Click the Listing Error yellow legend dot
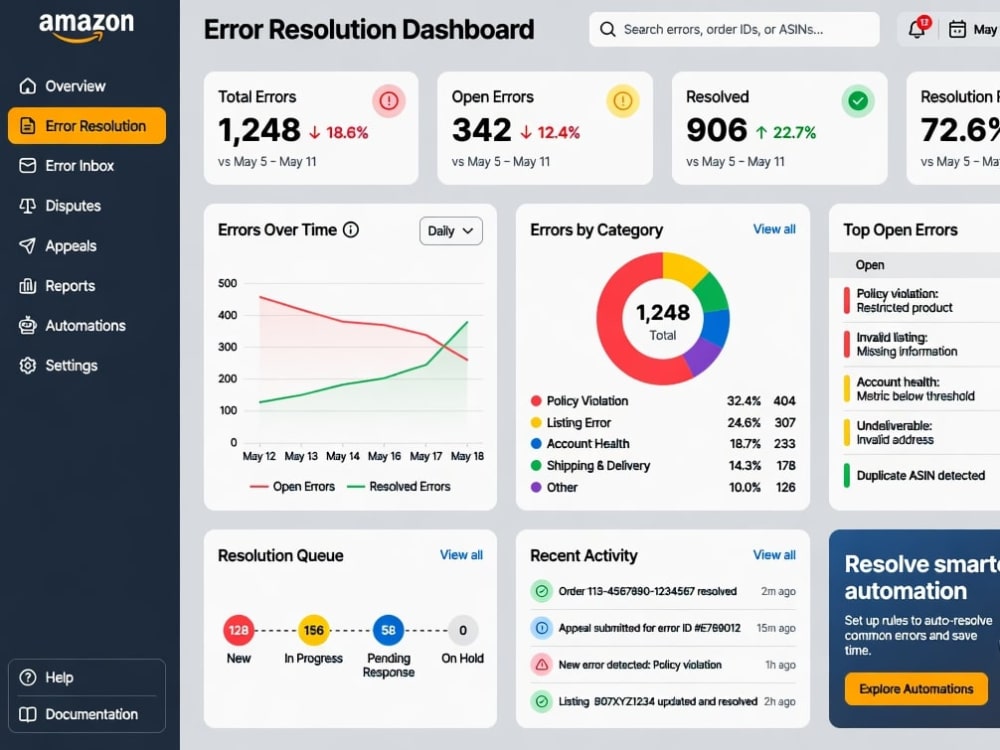The height and width of the screenshot is (750, 1000). (x=536, y=422)
